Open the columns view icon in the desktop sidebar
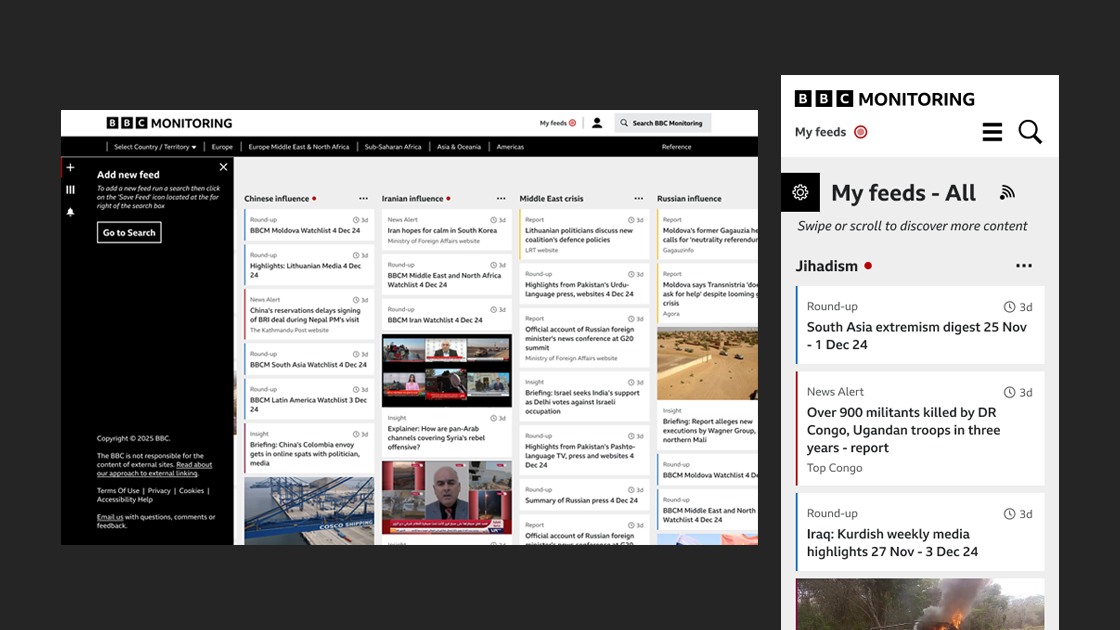 (70, 189)
